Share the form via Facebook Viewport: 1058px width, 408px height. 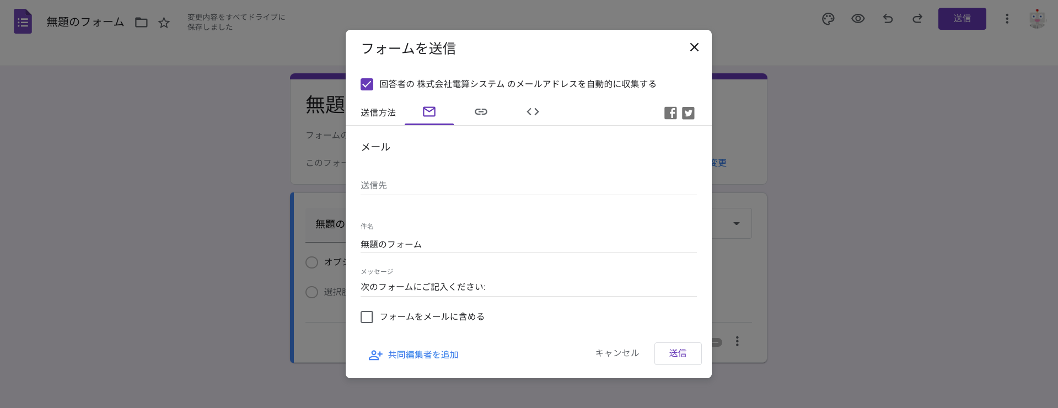pos(670,113)
